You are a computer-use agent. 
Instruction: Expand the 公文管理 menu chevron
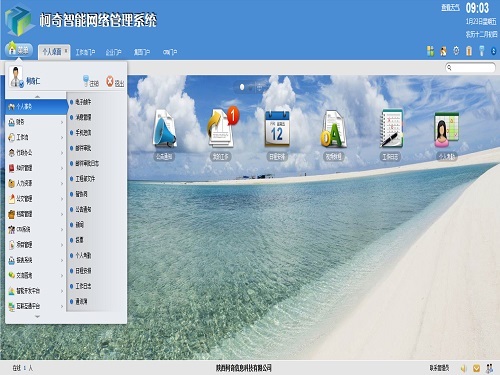tap(62, 199)
